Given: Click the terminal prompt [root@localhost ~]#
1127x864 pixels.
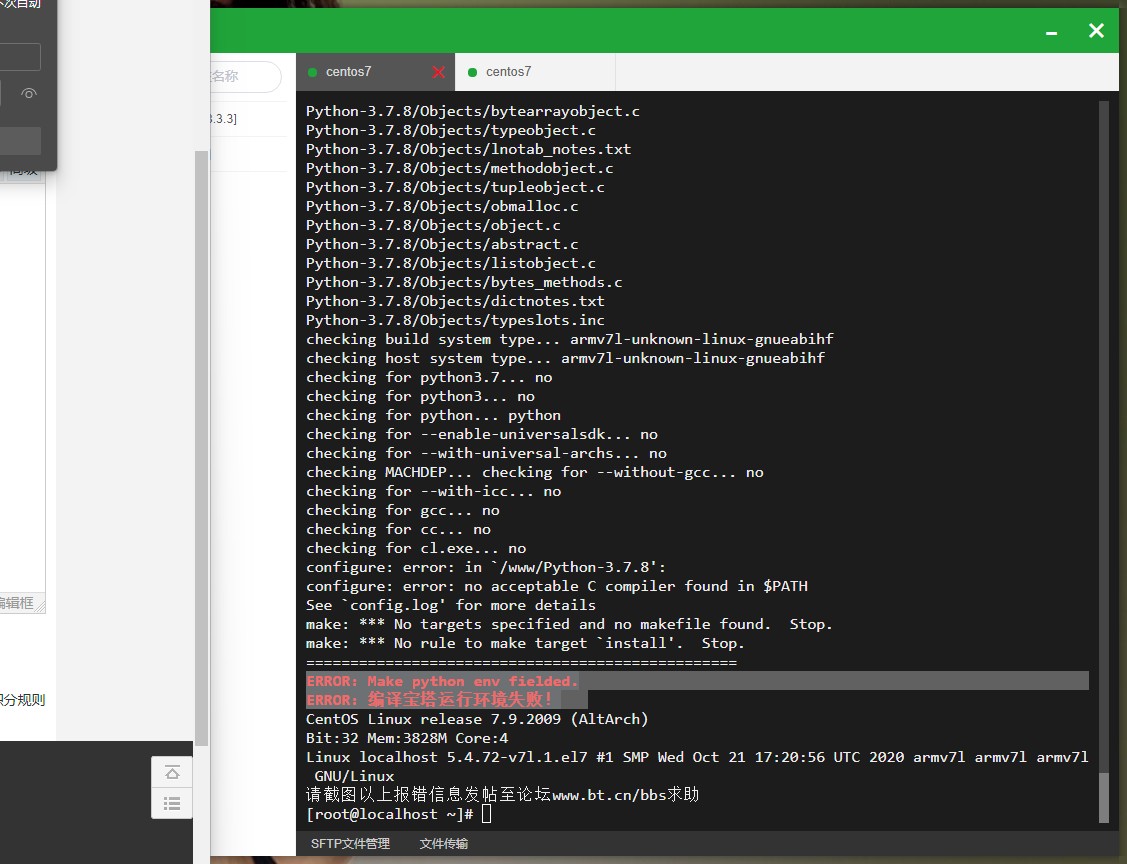Looking at the screenshot, I should click(x=390, y=814).
